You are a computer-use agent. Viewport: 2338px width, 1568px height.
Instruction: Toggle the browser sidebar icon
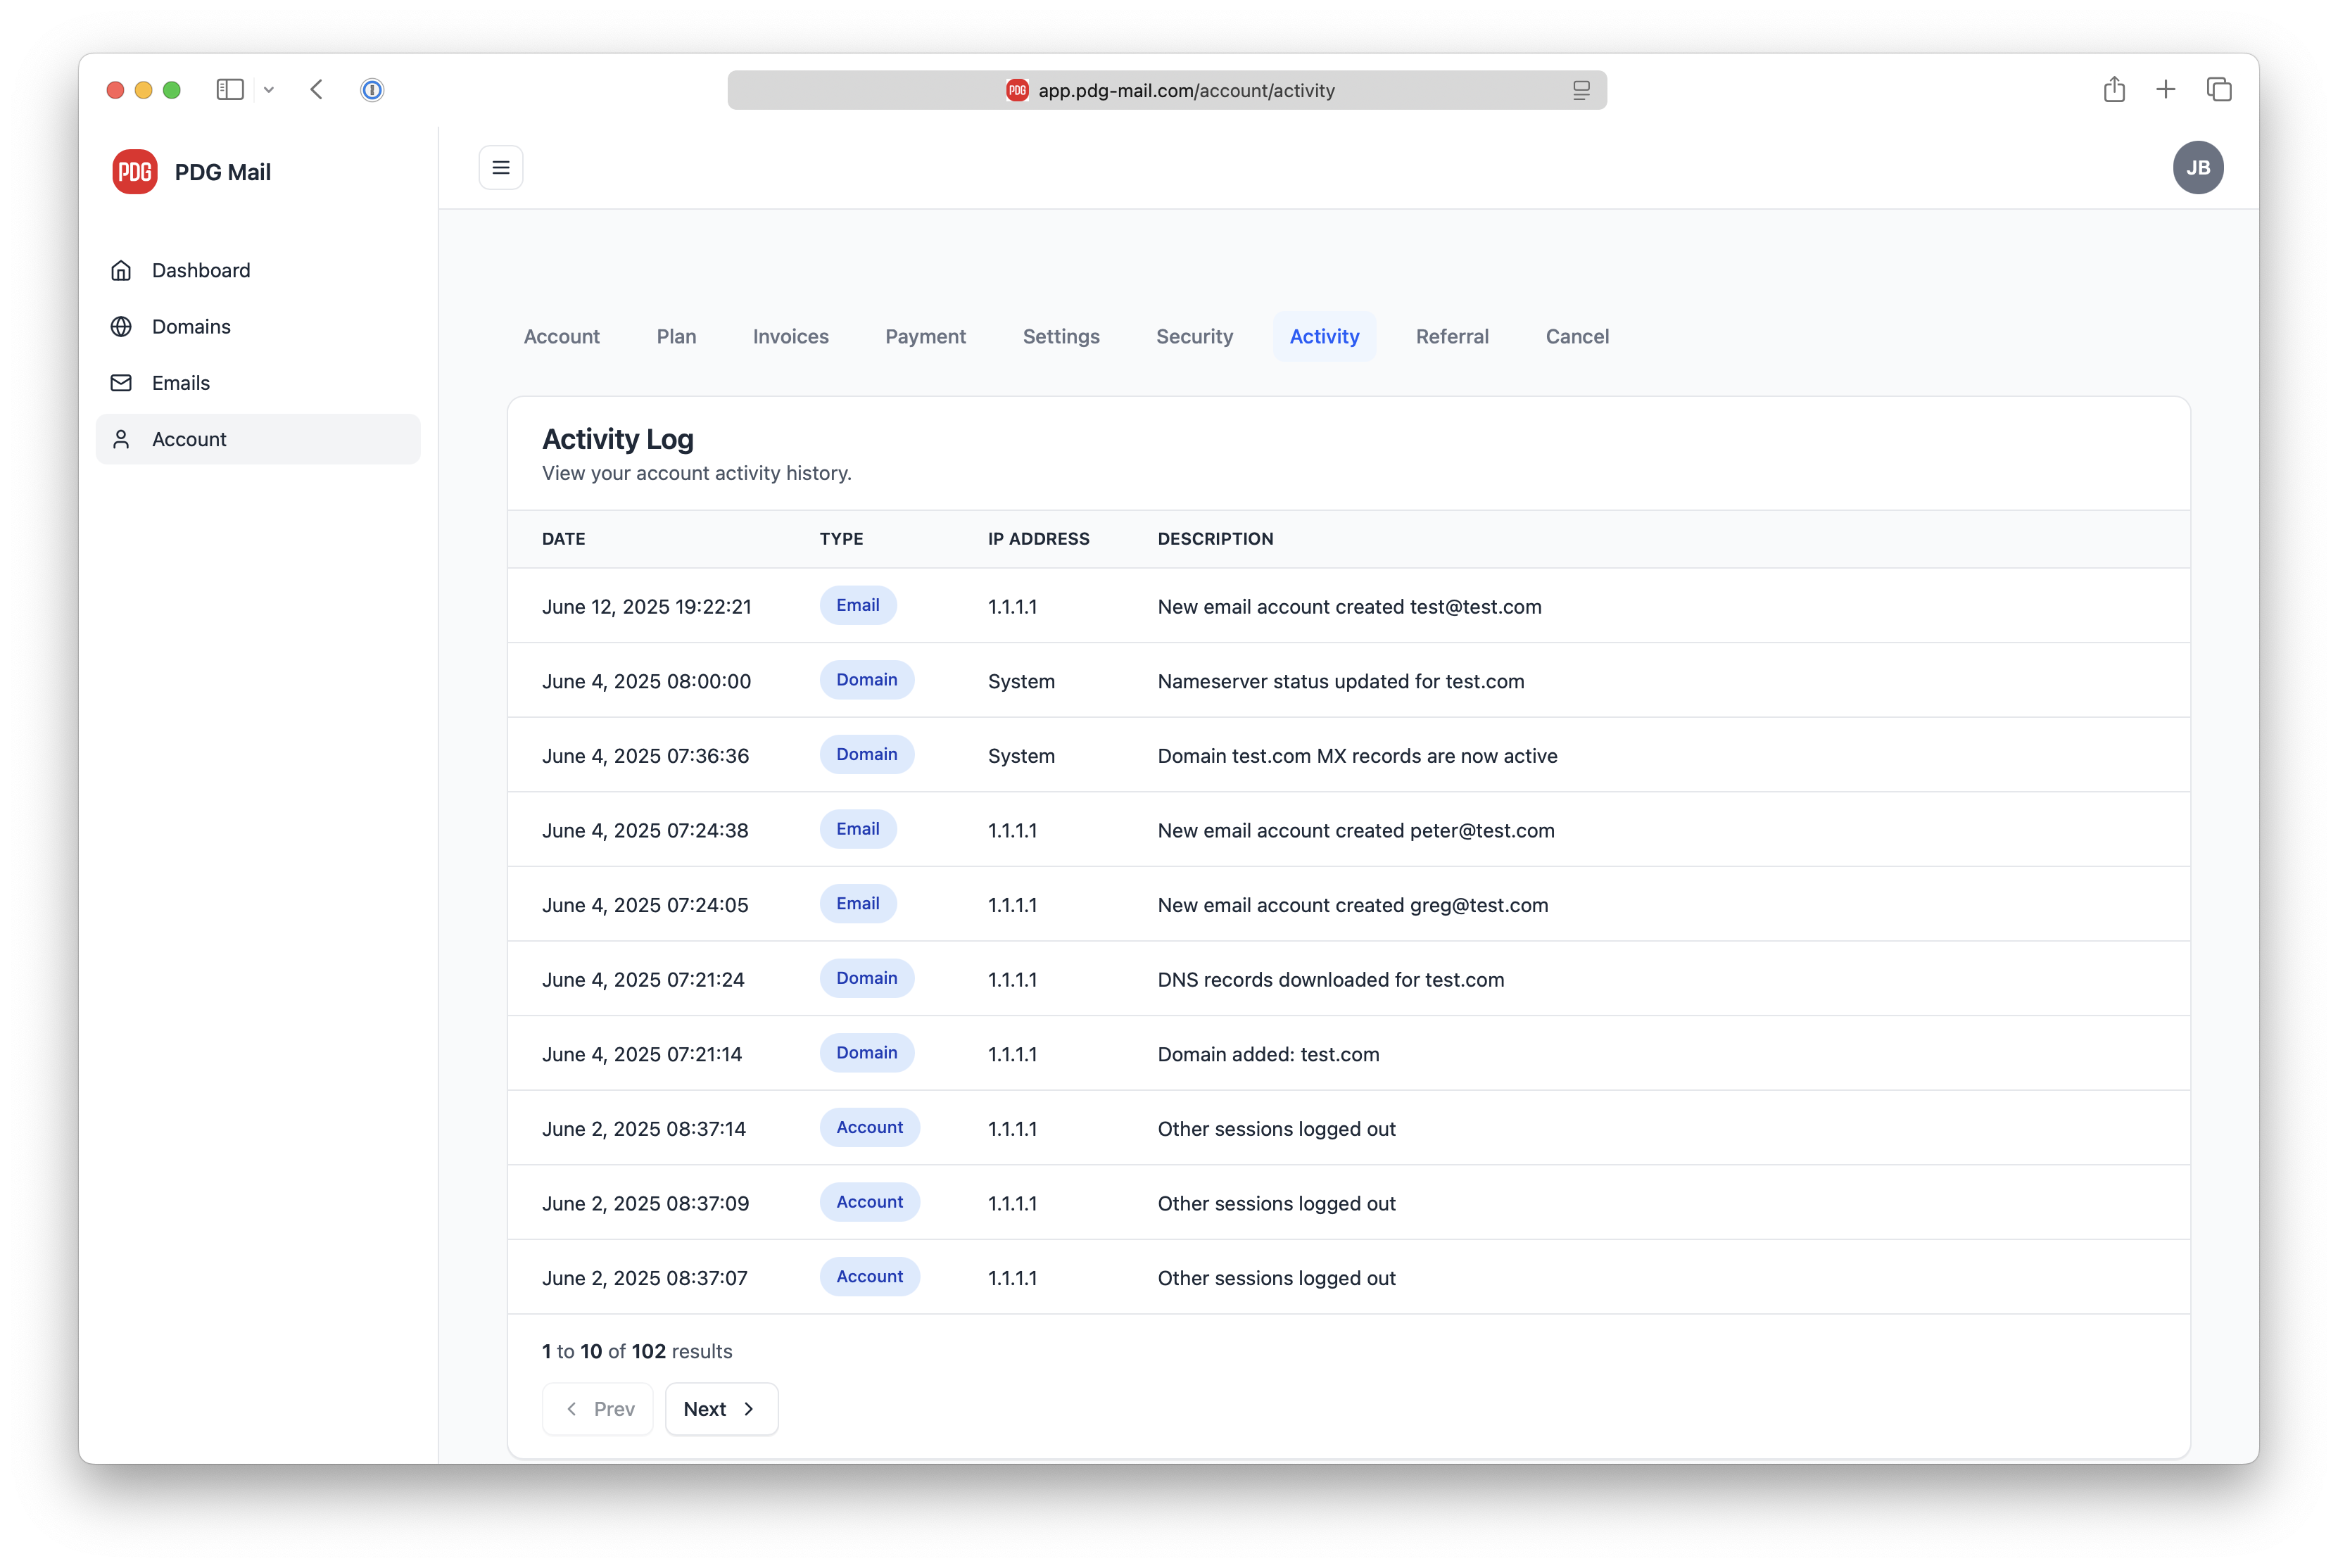229,89
